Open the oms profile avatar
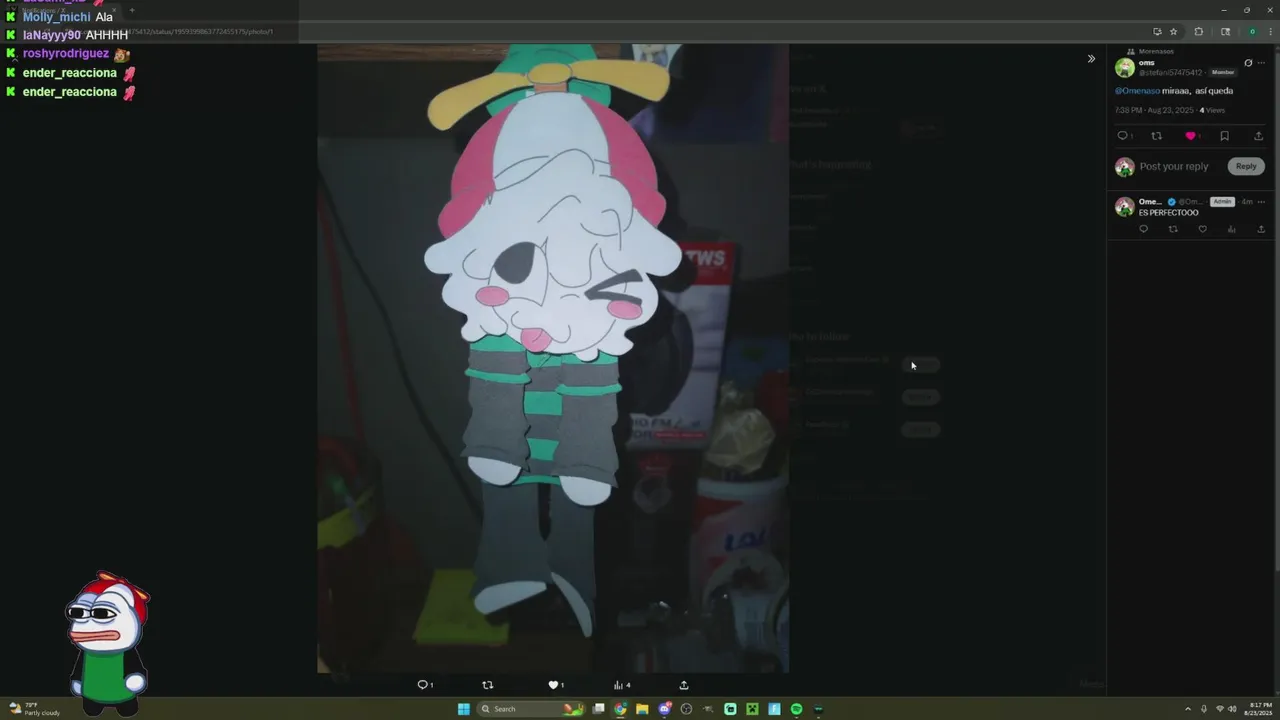 click(1125, 67)
